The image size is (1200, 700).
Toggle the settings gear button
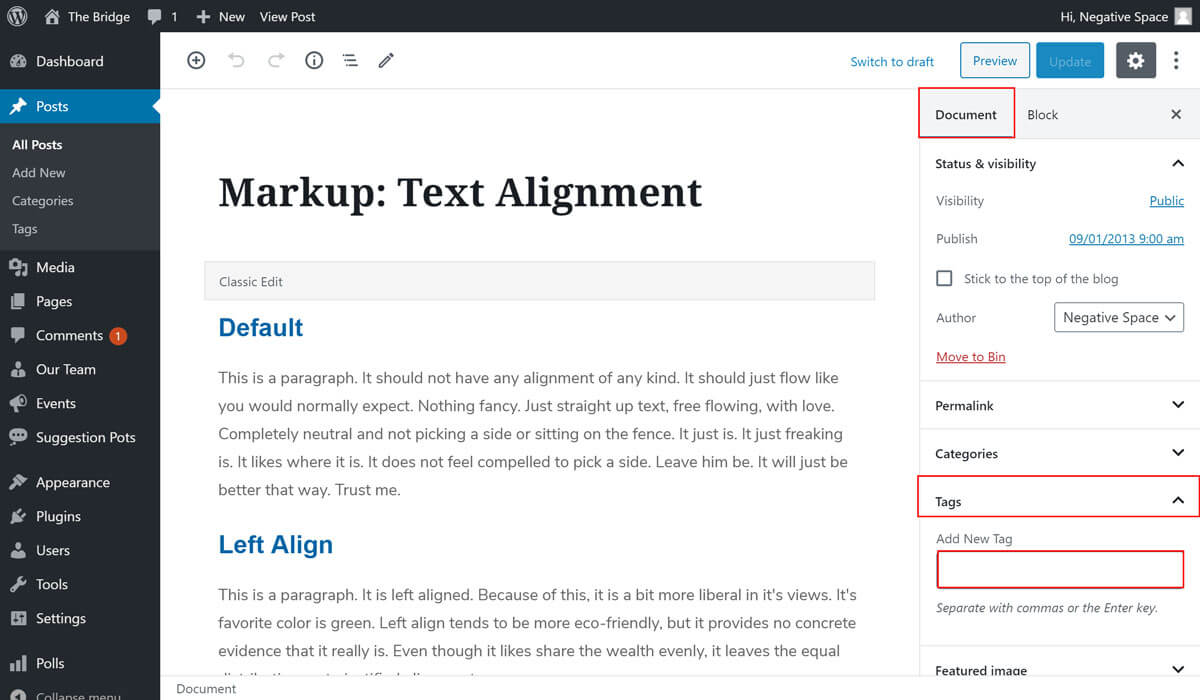click(x=1135, y=61)
